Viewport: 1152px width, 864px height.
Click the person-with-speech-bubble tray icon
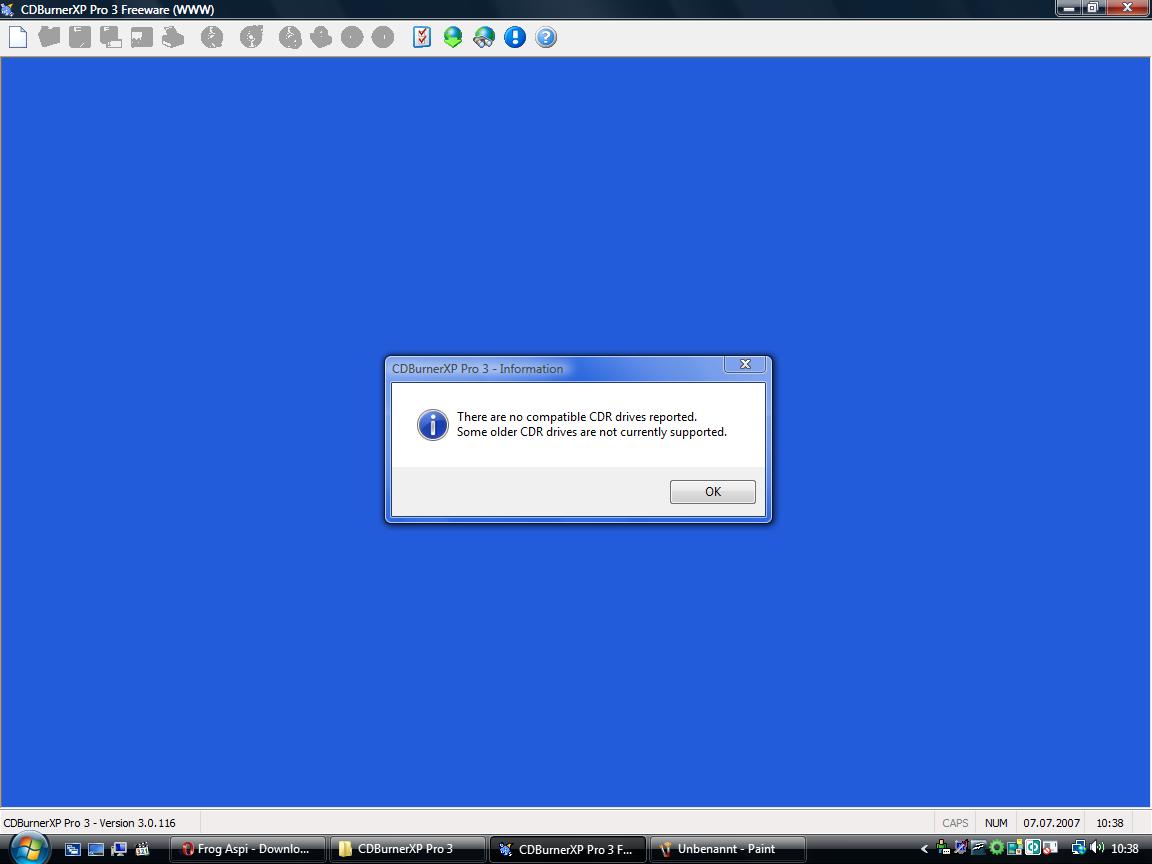tap(943, 847)
